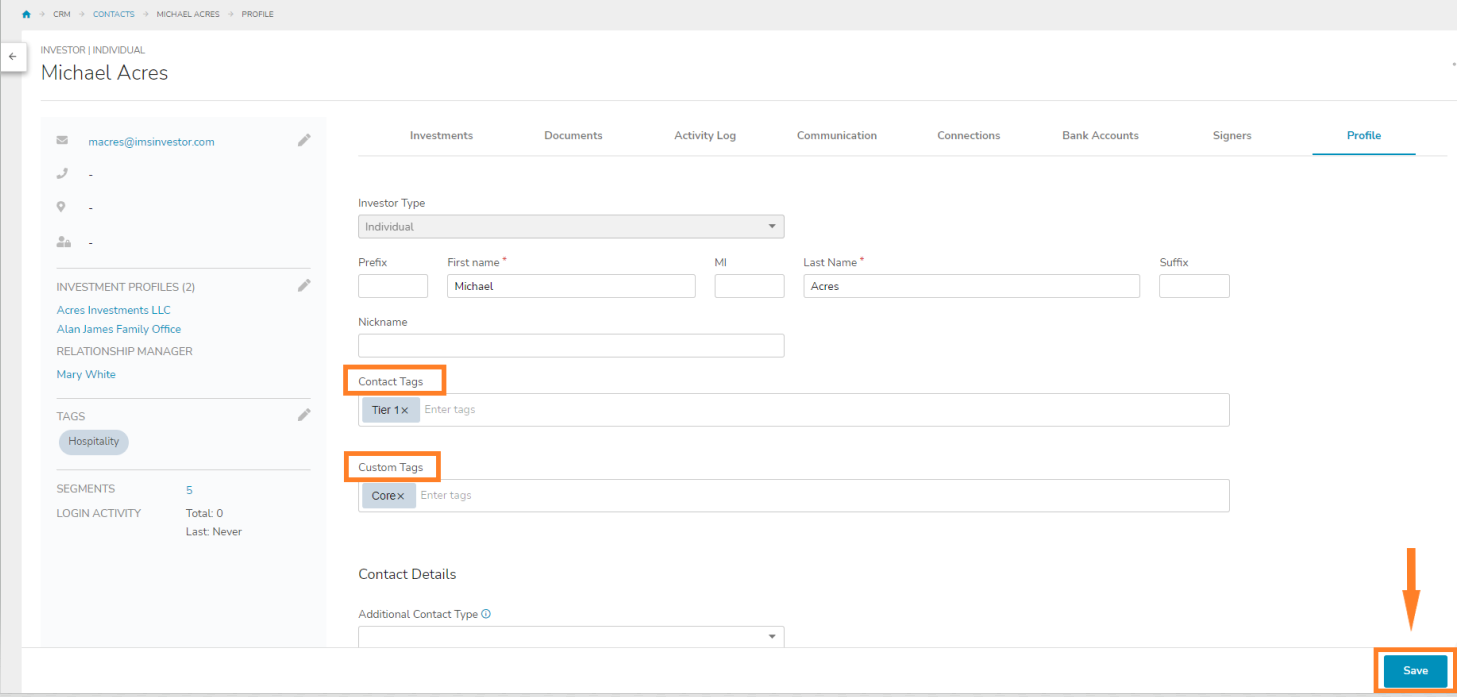This screenshot has width=1457, height=697.
Task: Click the back arrow at top left
Action: pyautogui.click(x=13, y=57)
